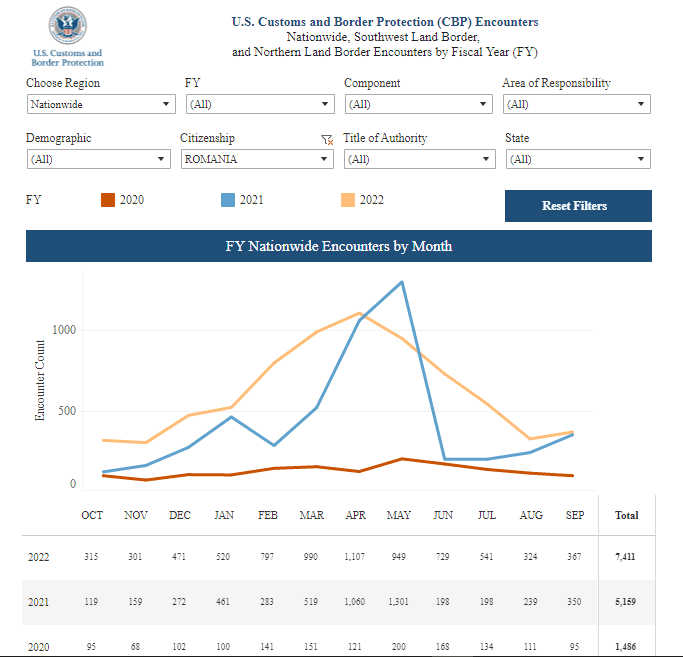This screenshot has width=683, height=657.
Task: Click the Total column header
Action: (626, 515)
